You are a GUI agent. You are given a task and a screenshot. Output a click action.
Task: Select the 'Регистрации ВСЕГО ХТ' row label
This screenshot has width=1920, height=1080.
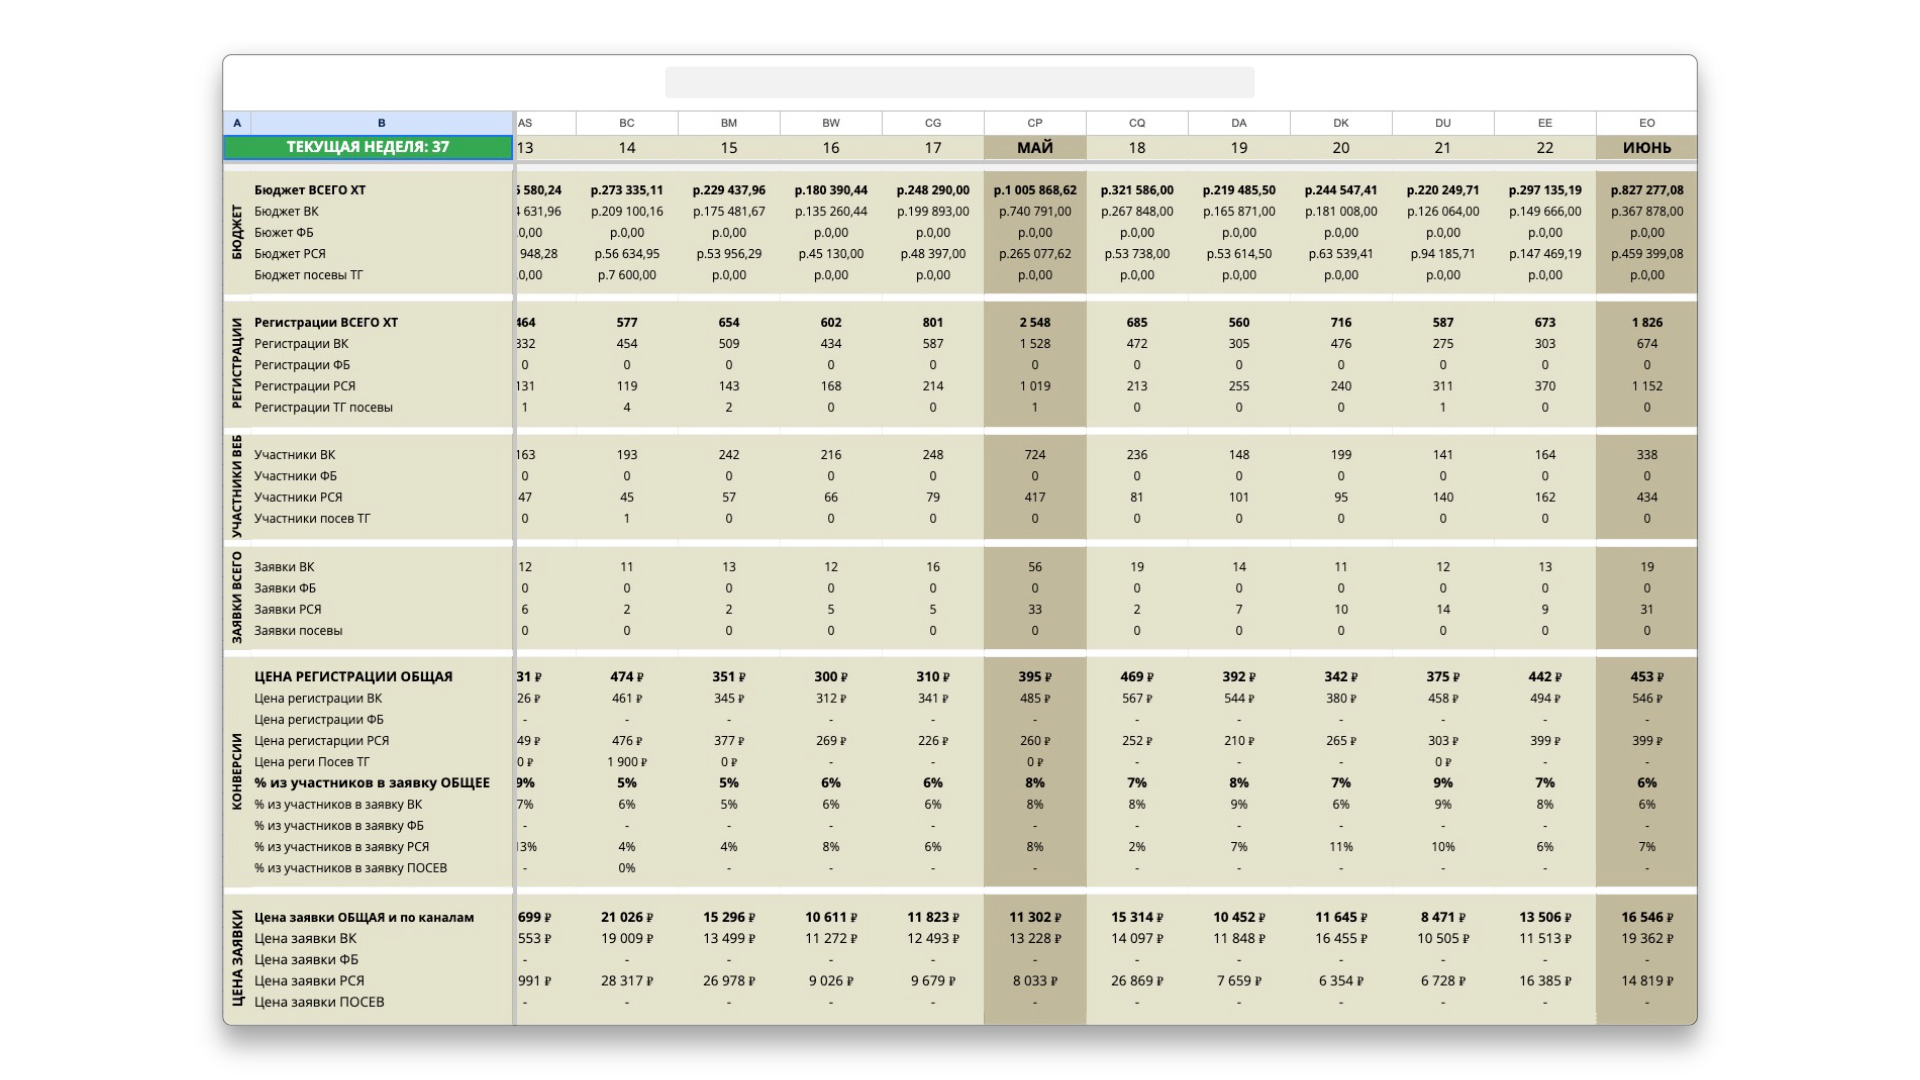[326, 322]
